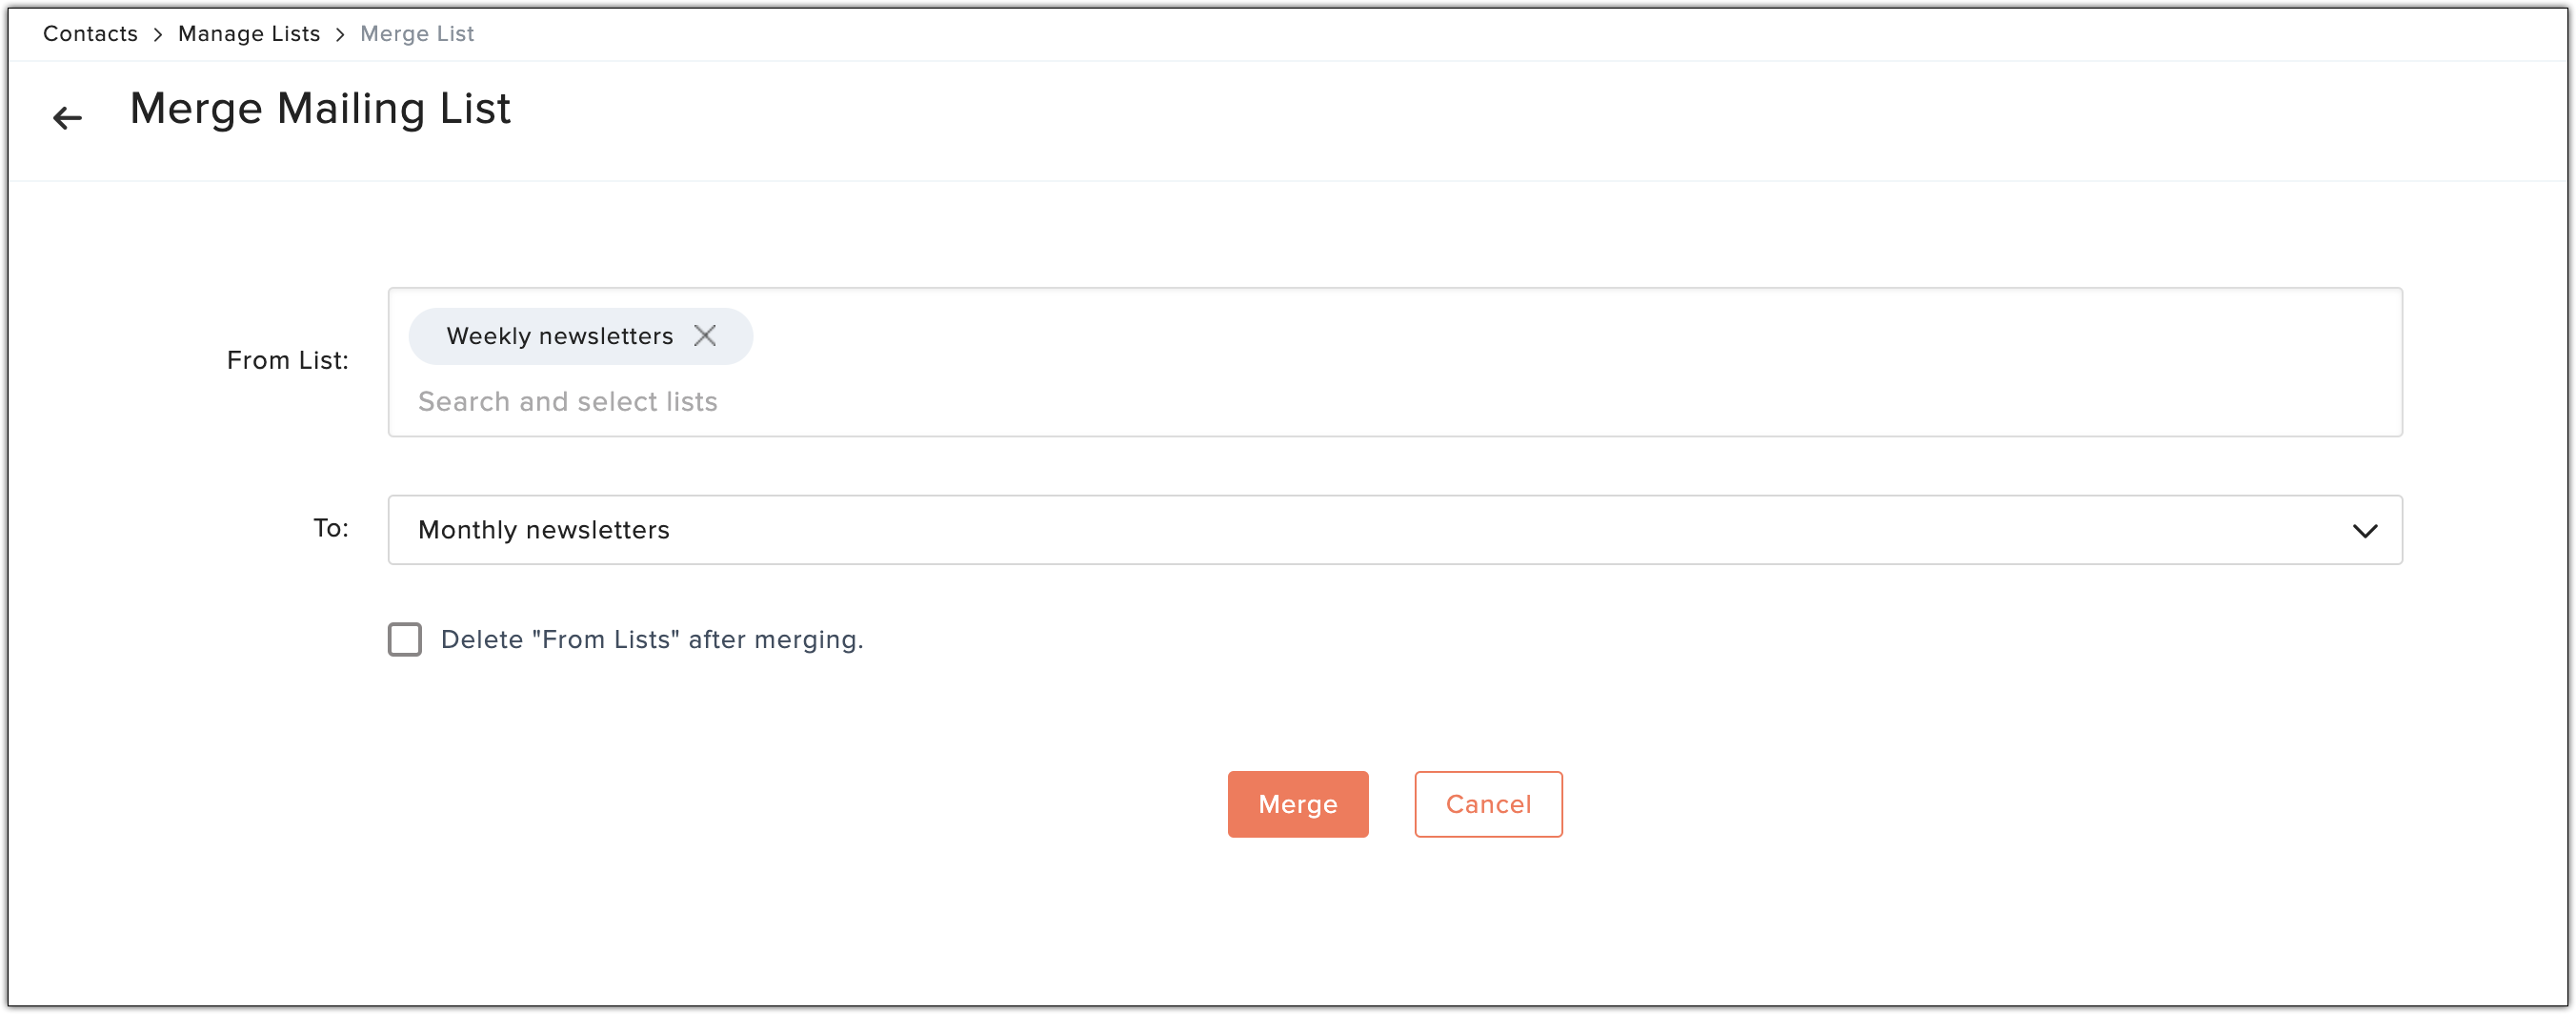The image size is (2576, 1014).
Task: Click the Monthly newsletters selected value text
Action: click(544, 530)
